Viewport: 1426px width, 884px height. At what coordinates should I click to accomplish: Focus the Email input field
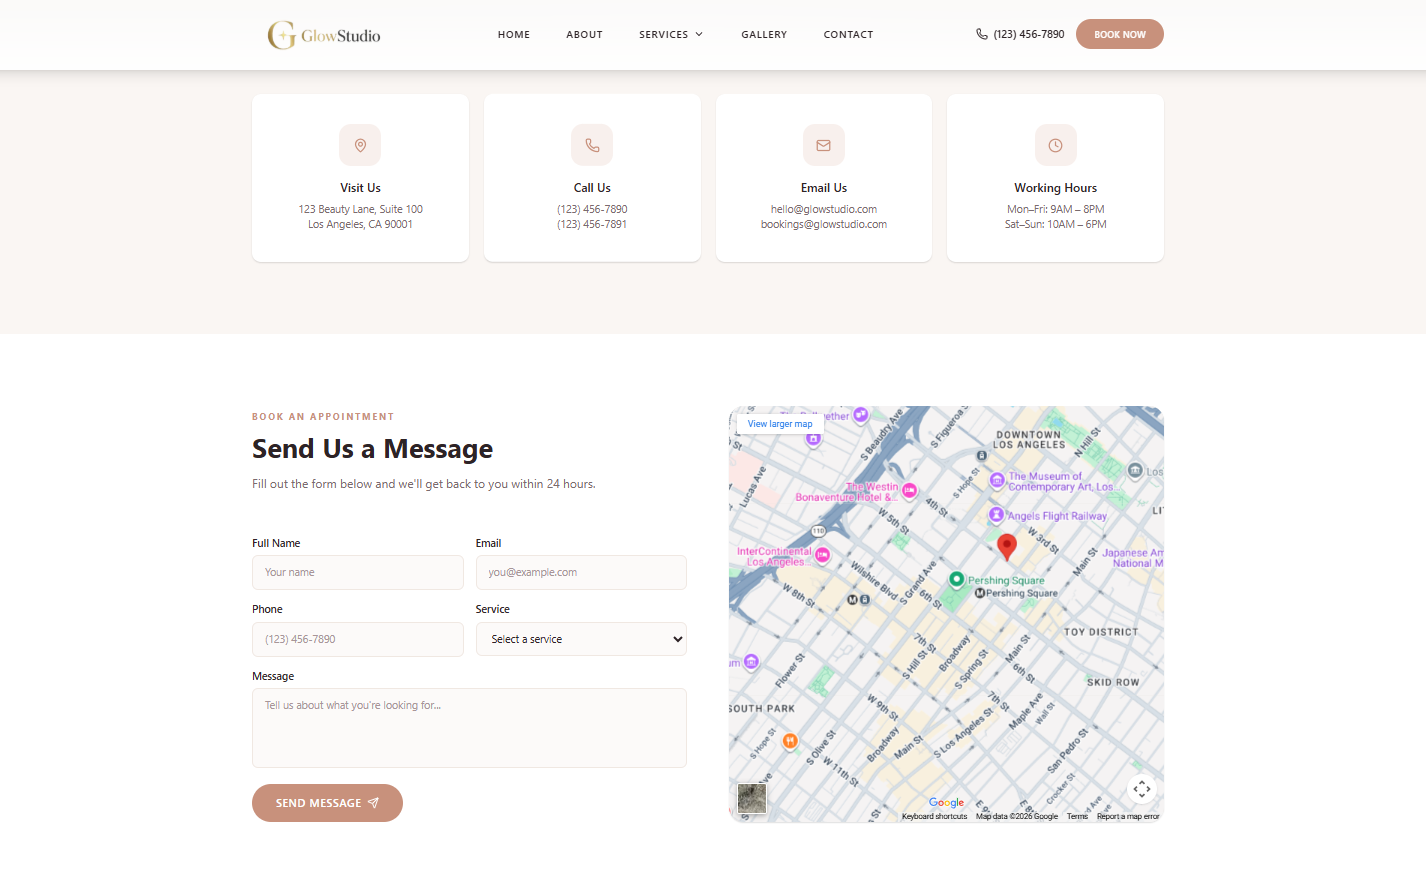(581, 572)
